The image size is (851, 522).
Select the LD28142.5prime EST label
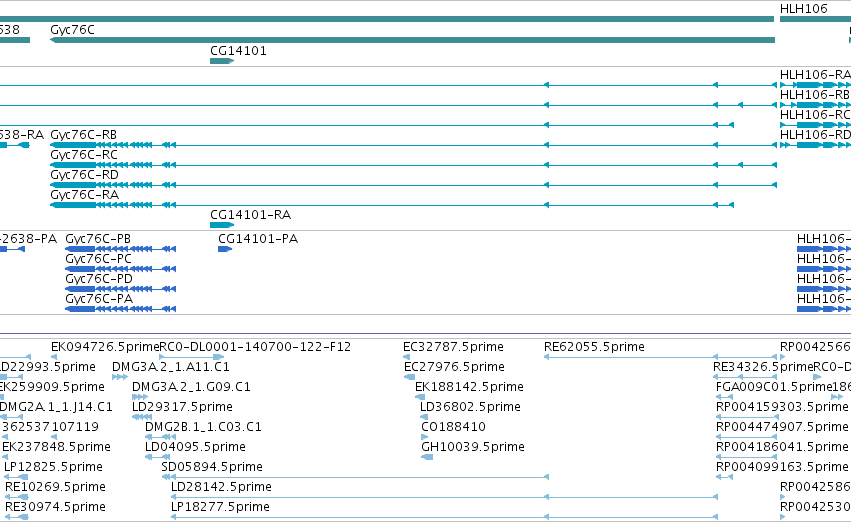tap(221, 488)
